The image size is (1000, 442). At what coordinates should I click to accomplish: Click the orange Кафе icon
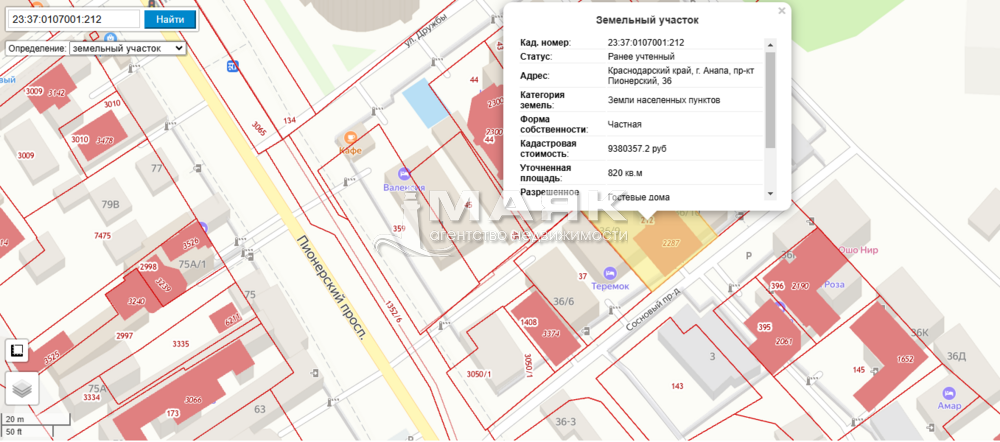point(350,137)
